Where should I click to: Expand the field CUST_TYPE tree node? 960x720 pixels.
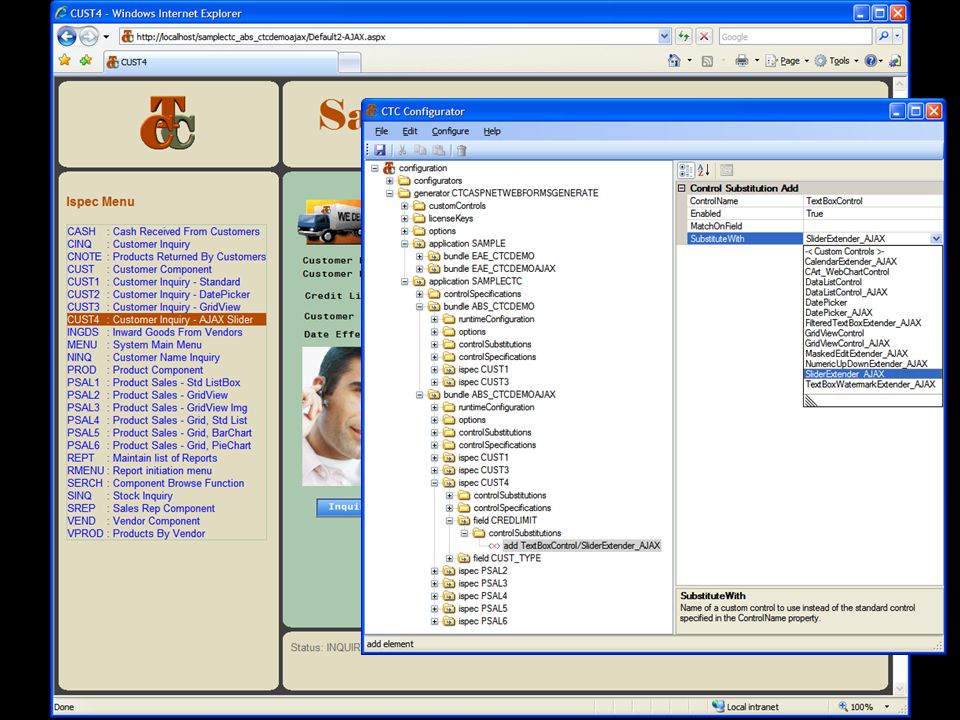tap(449, 558)
